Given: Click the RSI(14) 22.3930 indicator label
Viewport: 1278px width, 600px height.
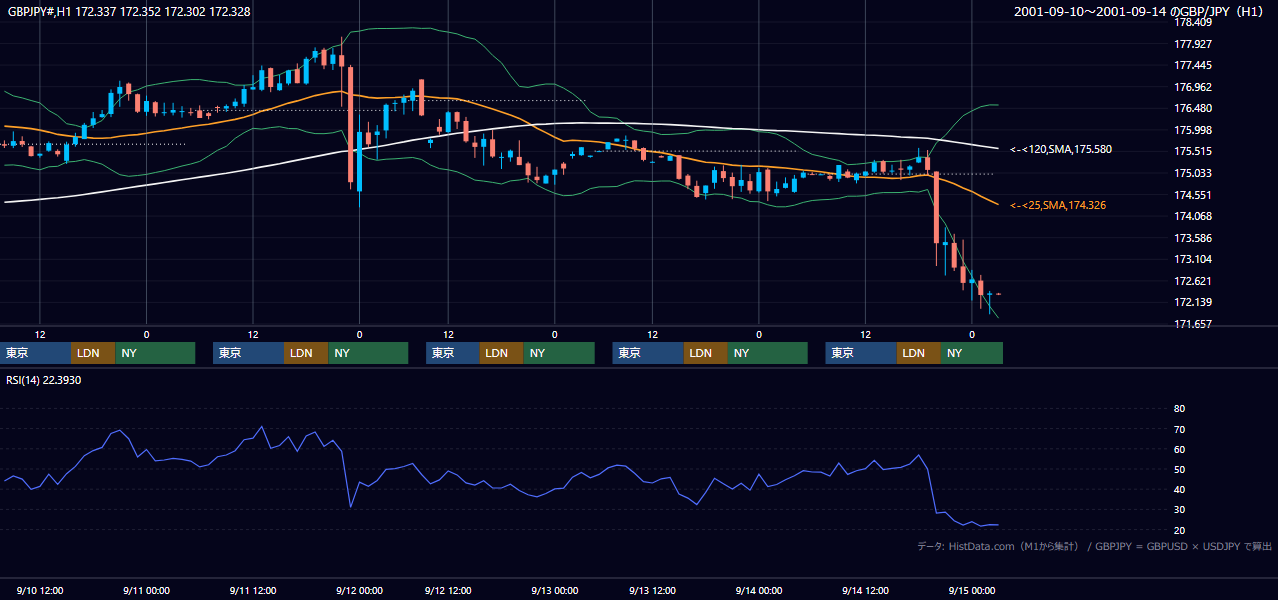Looking at the screenshot, I should (x=45, y=380).
